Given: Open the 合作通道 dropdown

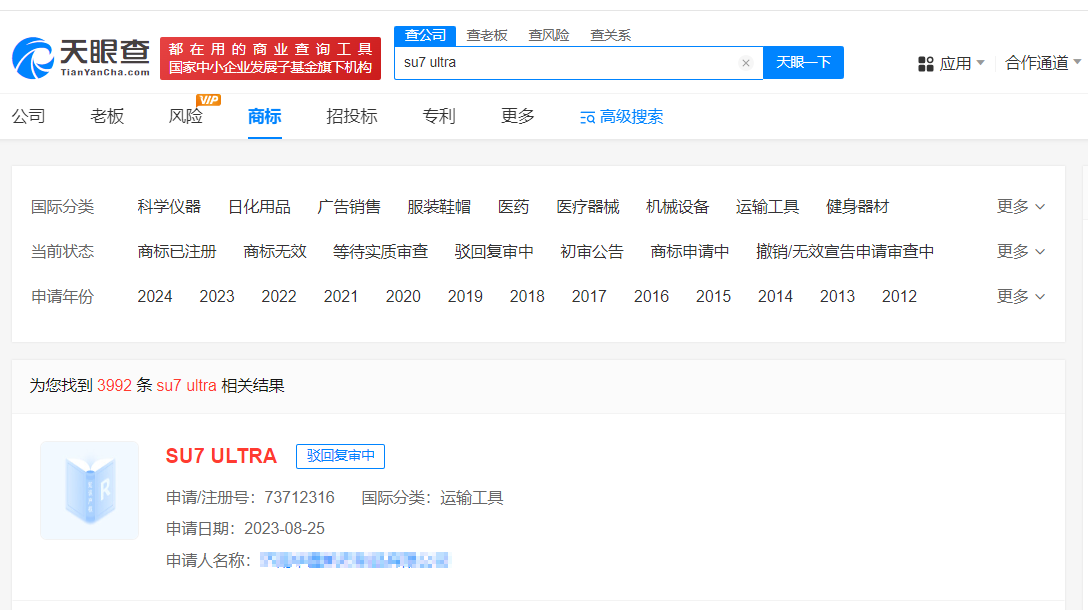Looking at the screenshot, I should pos(1043,63).
